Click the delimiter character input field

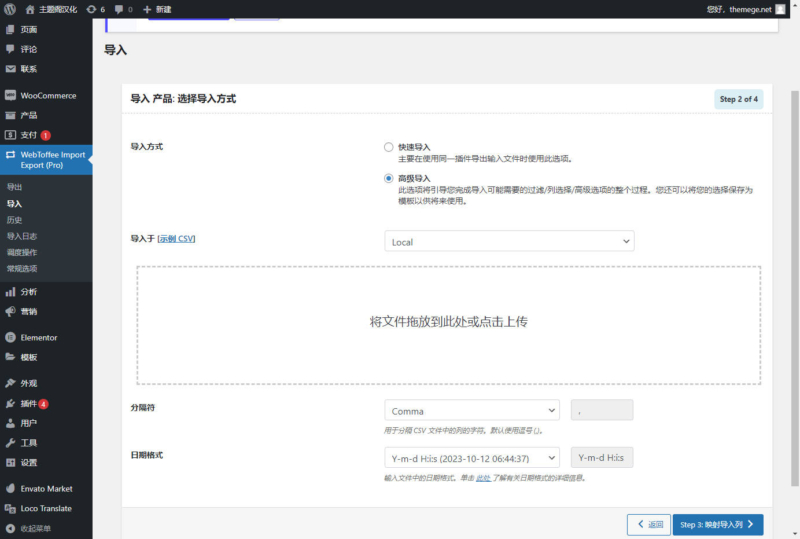tap(602, 410)
